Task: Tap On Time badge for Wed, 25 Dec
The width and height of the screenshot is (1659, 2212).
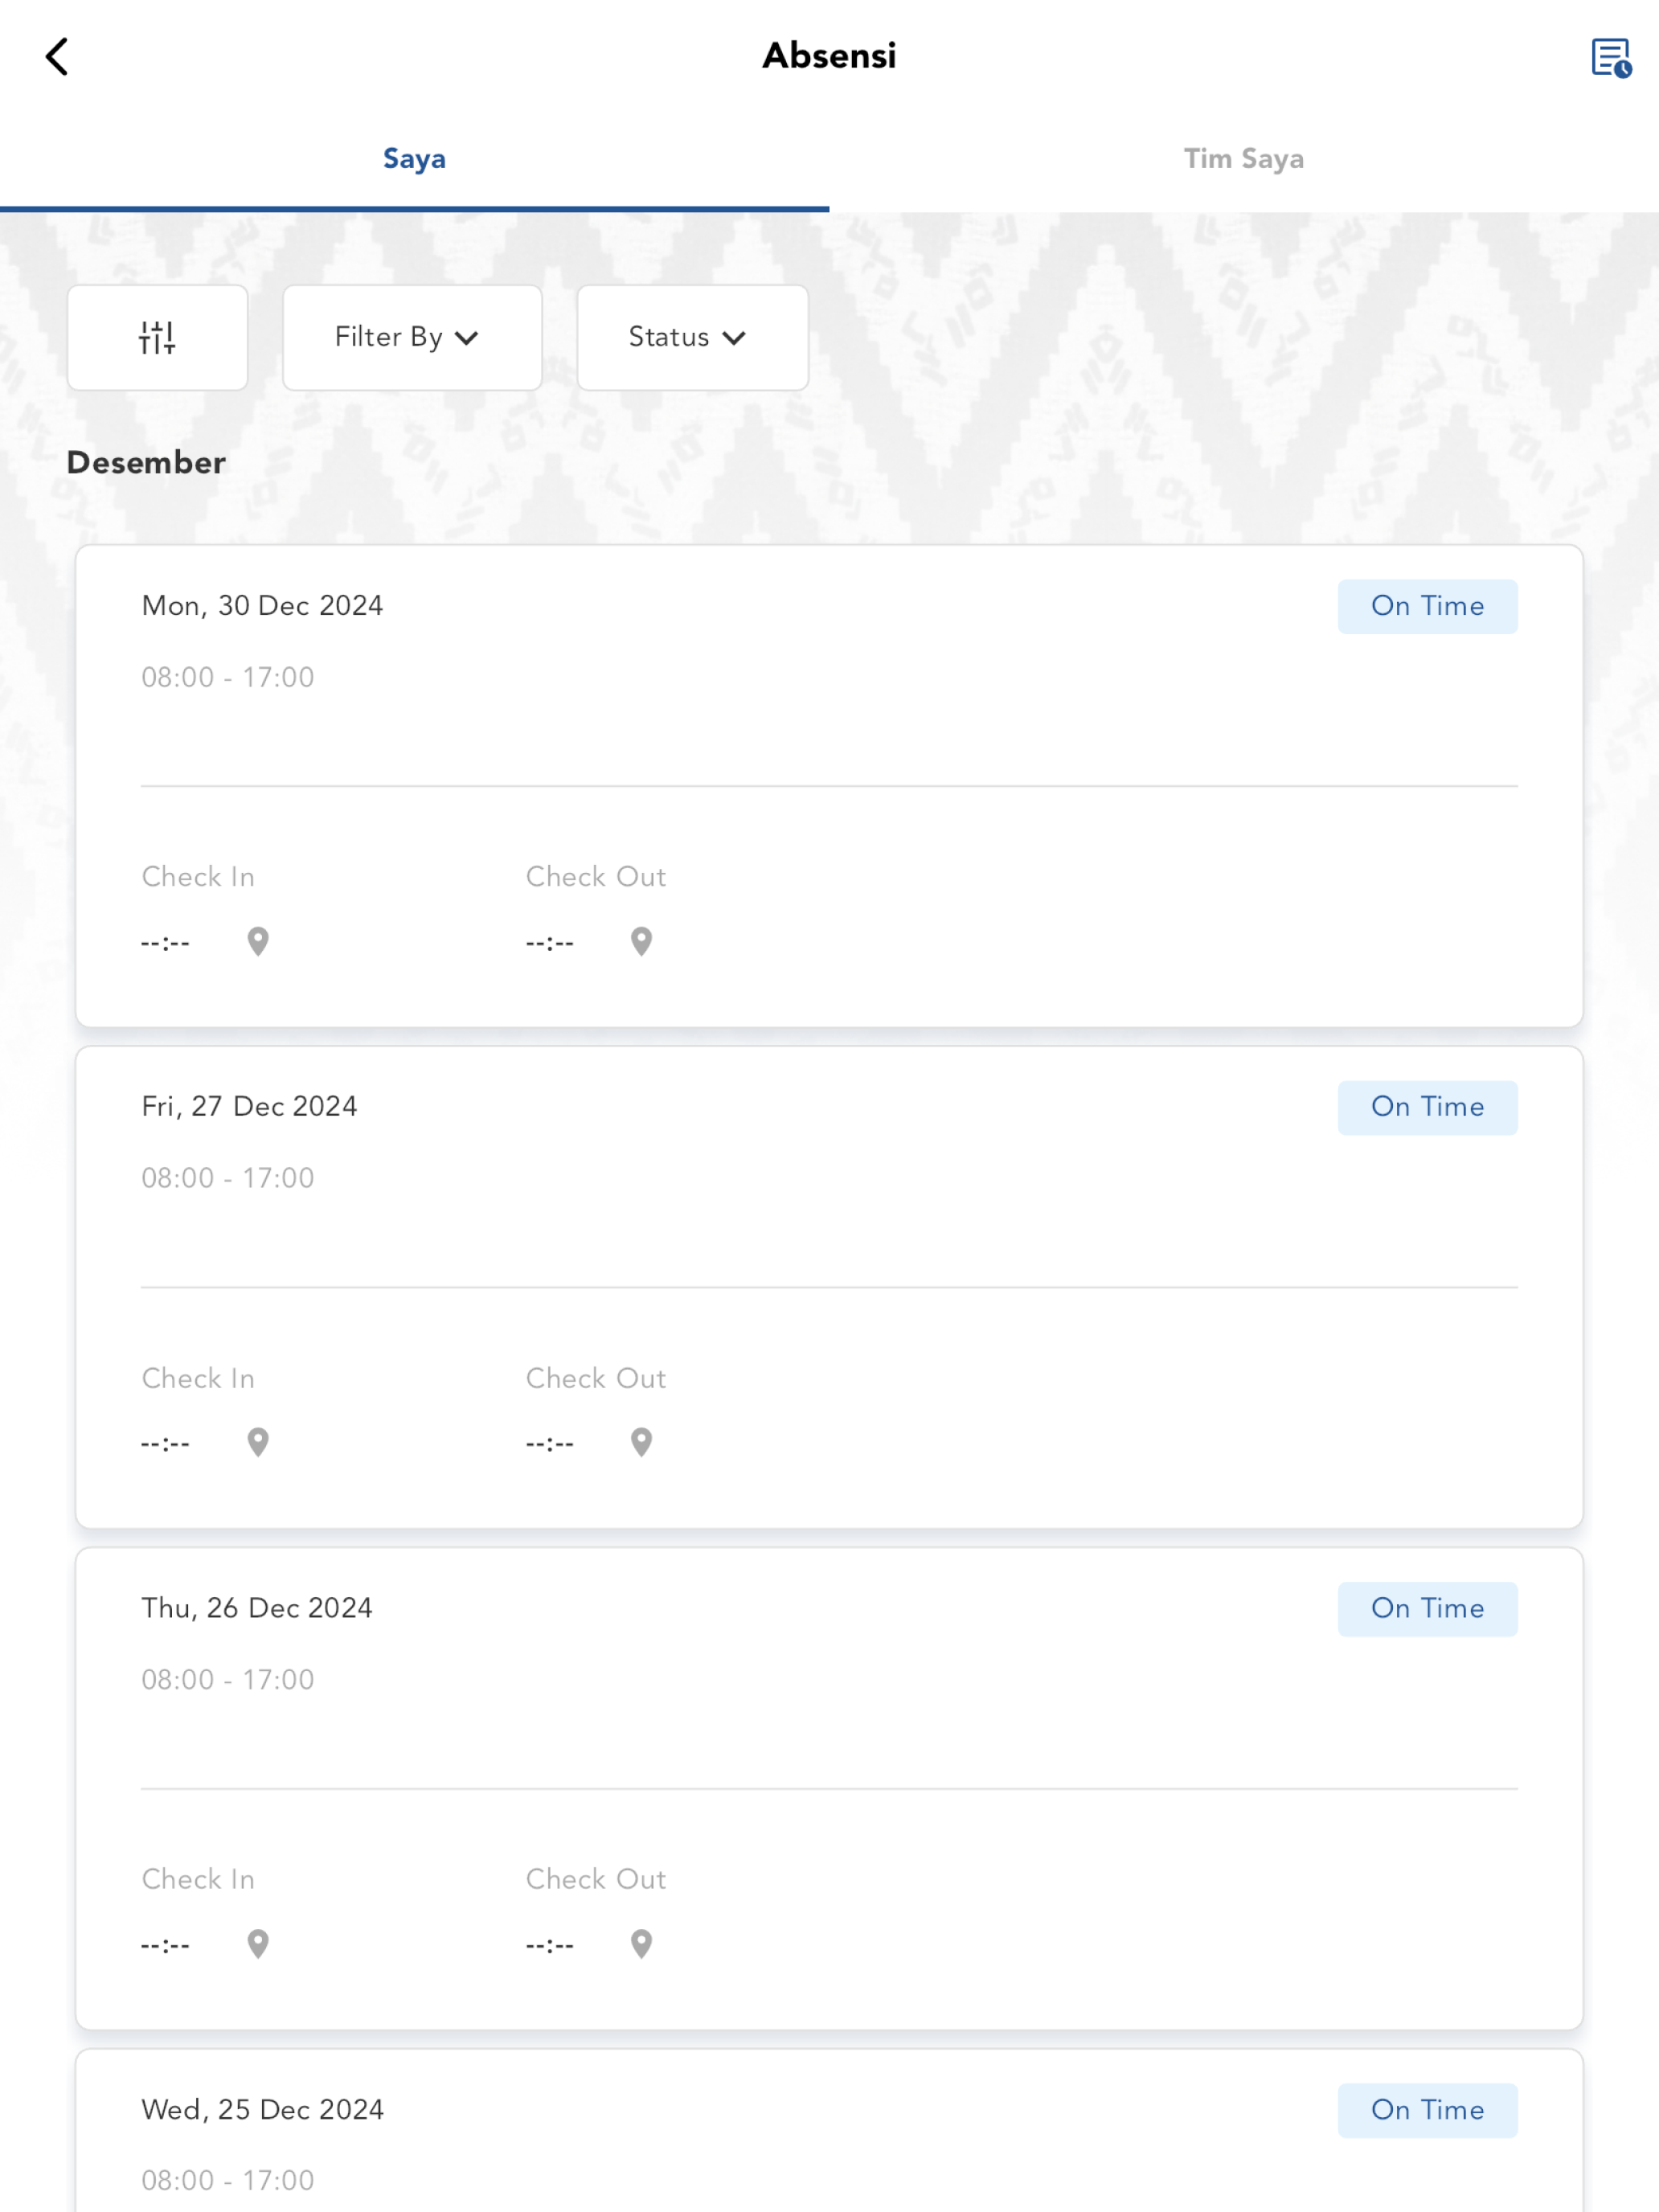Action: tap(1427, 2110)
